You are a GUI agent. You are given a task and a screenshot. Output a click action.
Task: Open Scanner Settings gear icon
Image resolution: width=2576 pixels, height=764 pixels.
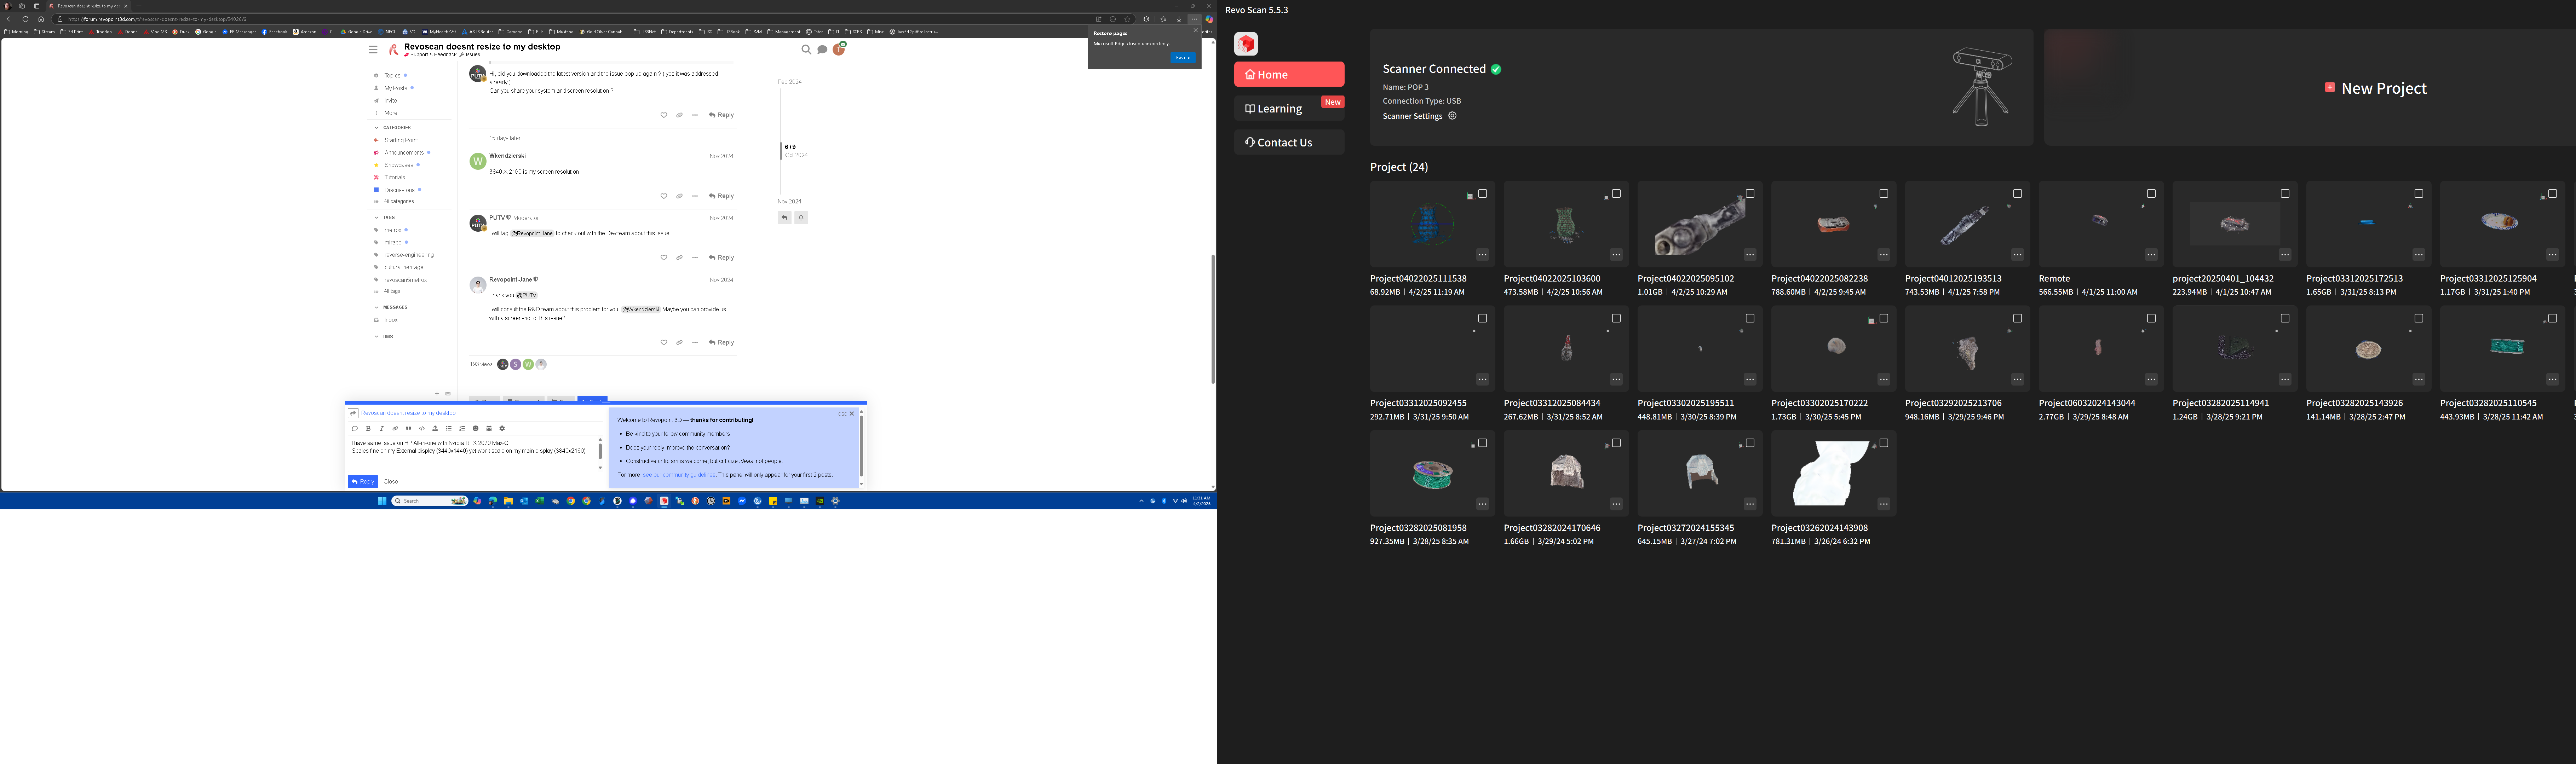(x=1452, y=116)
